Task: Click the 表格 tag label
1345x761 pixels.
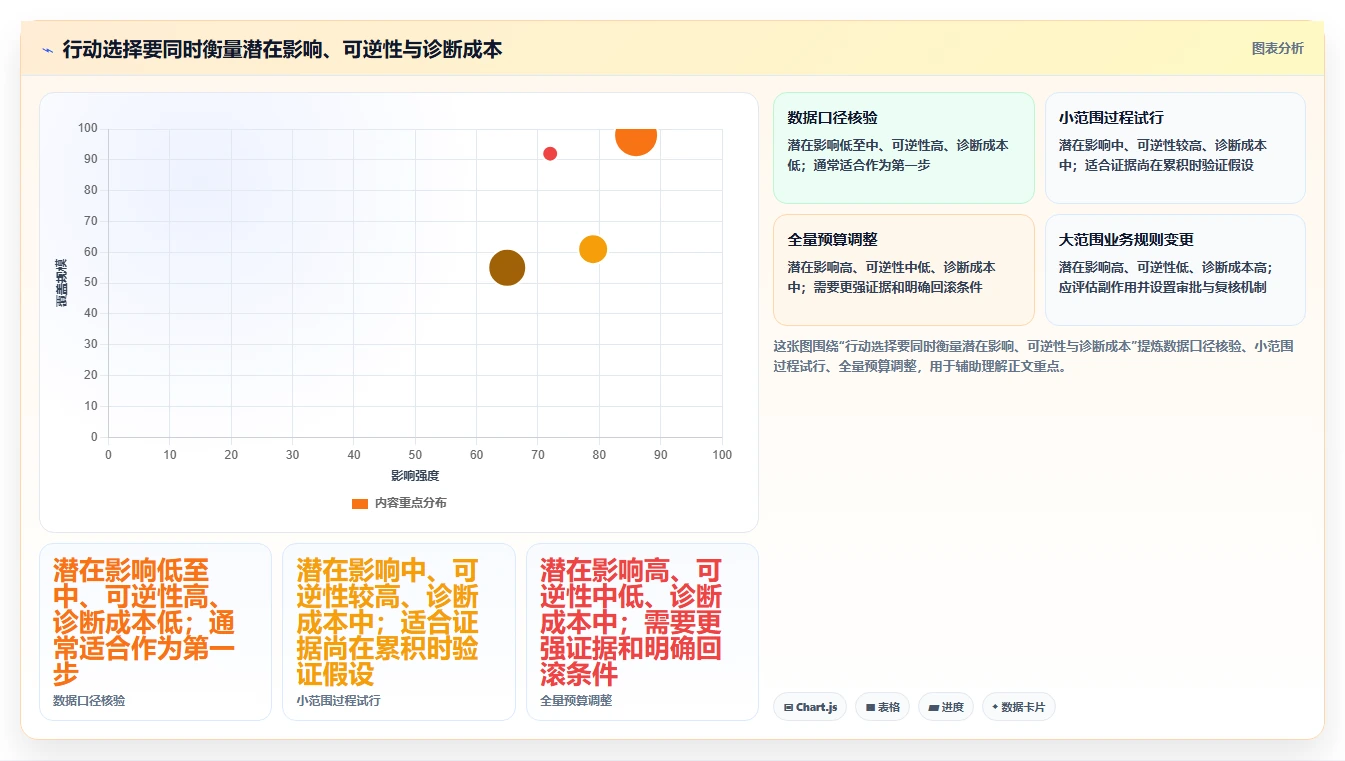Action: 889,707
